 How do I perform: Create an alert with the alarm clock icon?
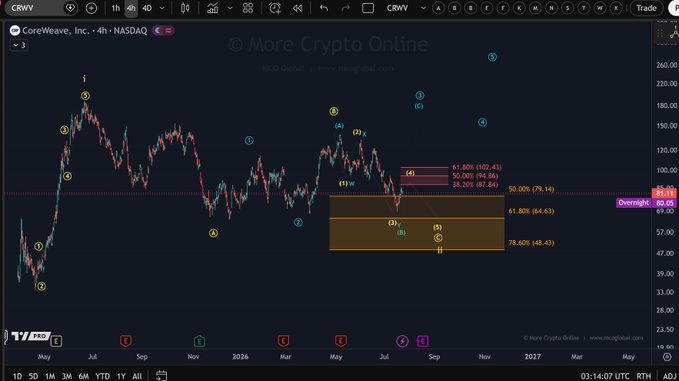click(275, 8)
